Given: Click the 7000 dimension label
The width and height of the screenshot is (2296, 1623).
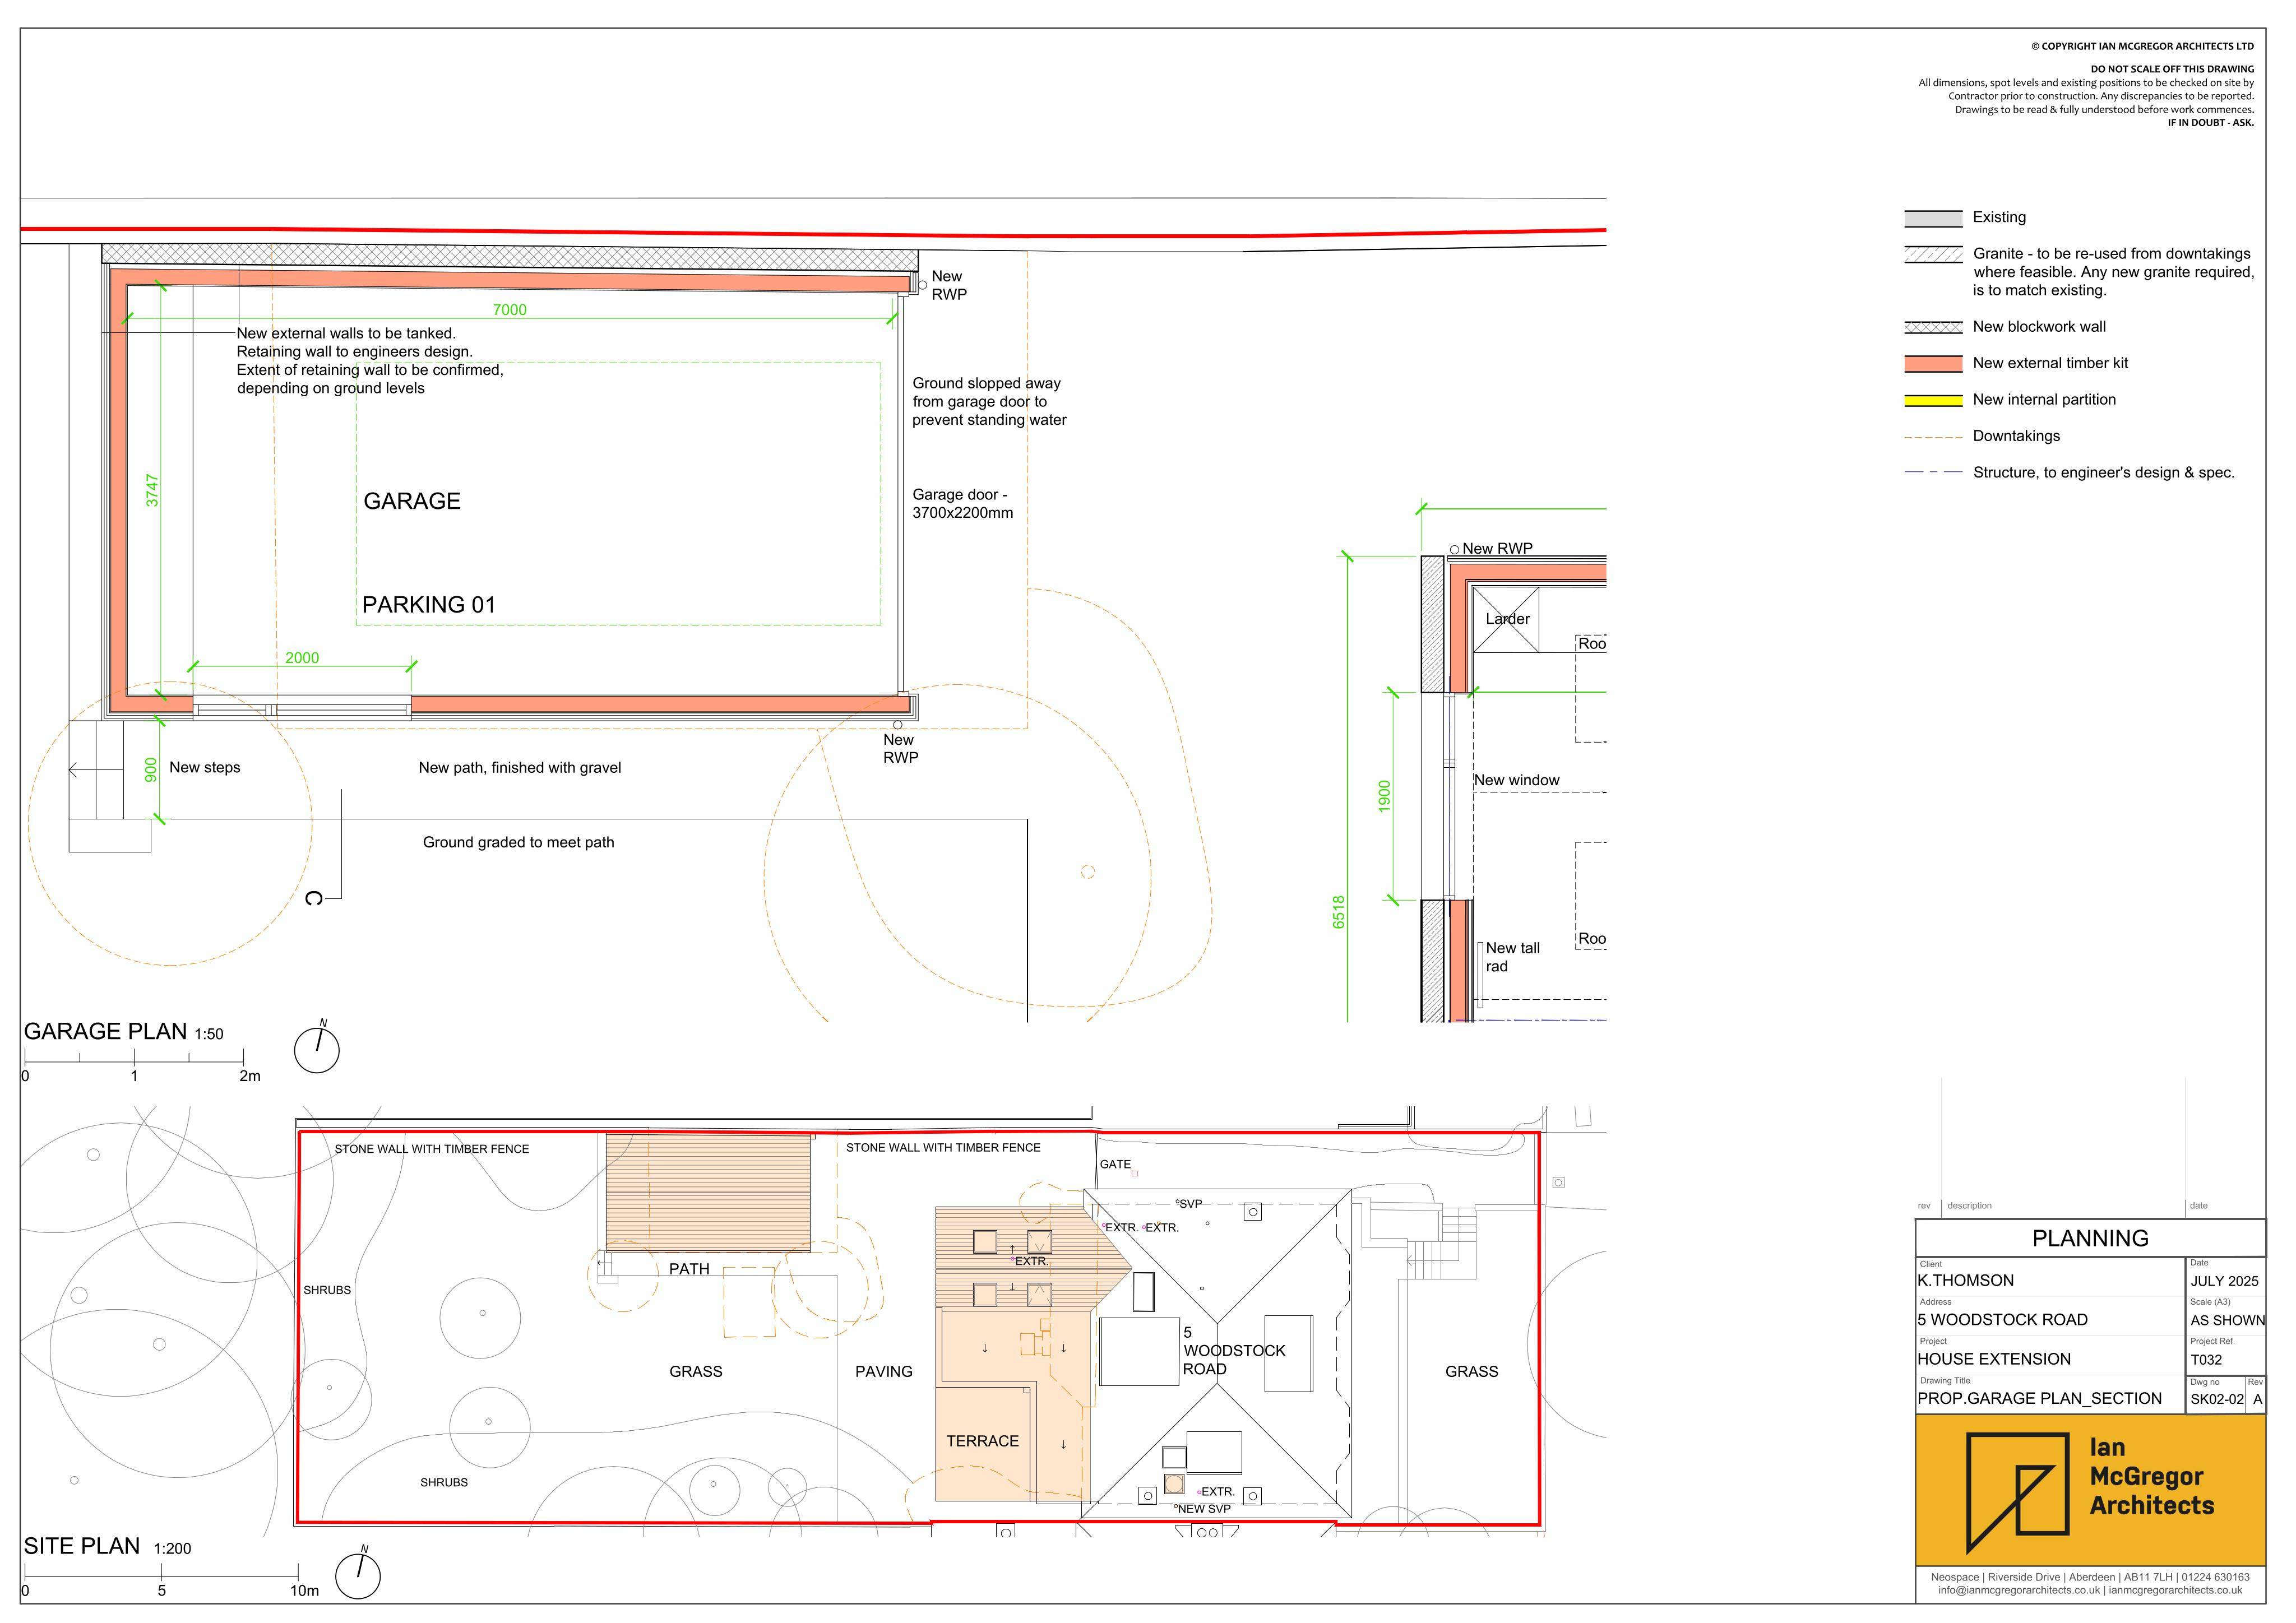Looking at the screenshot, I should (510, 310).
